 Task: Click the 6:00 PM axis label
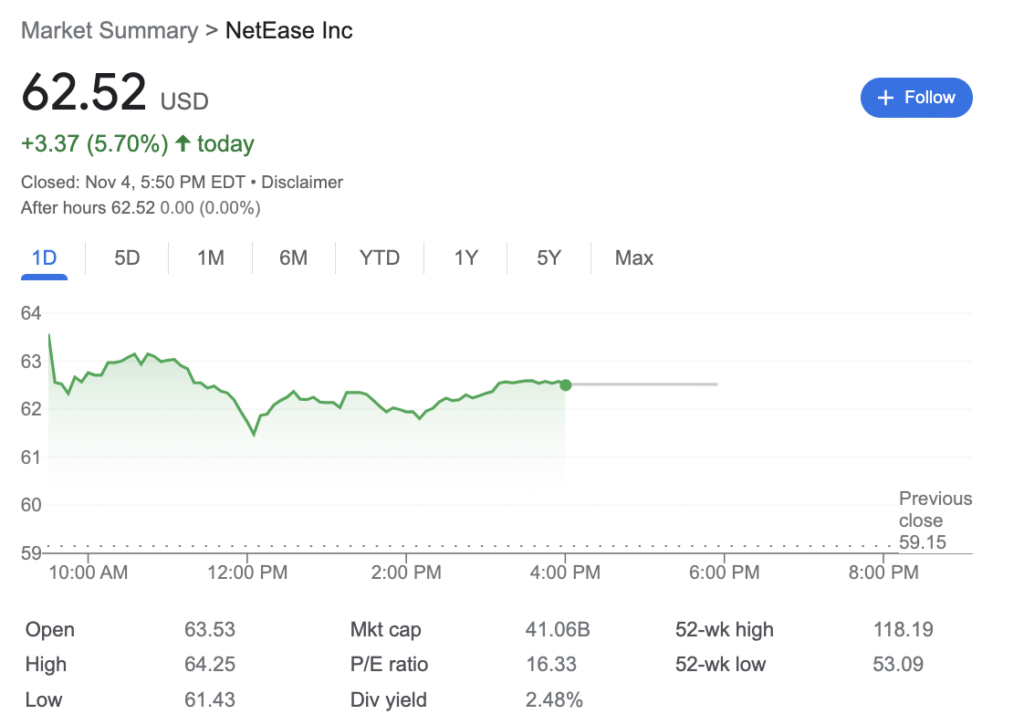point(724,573)
